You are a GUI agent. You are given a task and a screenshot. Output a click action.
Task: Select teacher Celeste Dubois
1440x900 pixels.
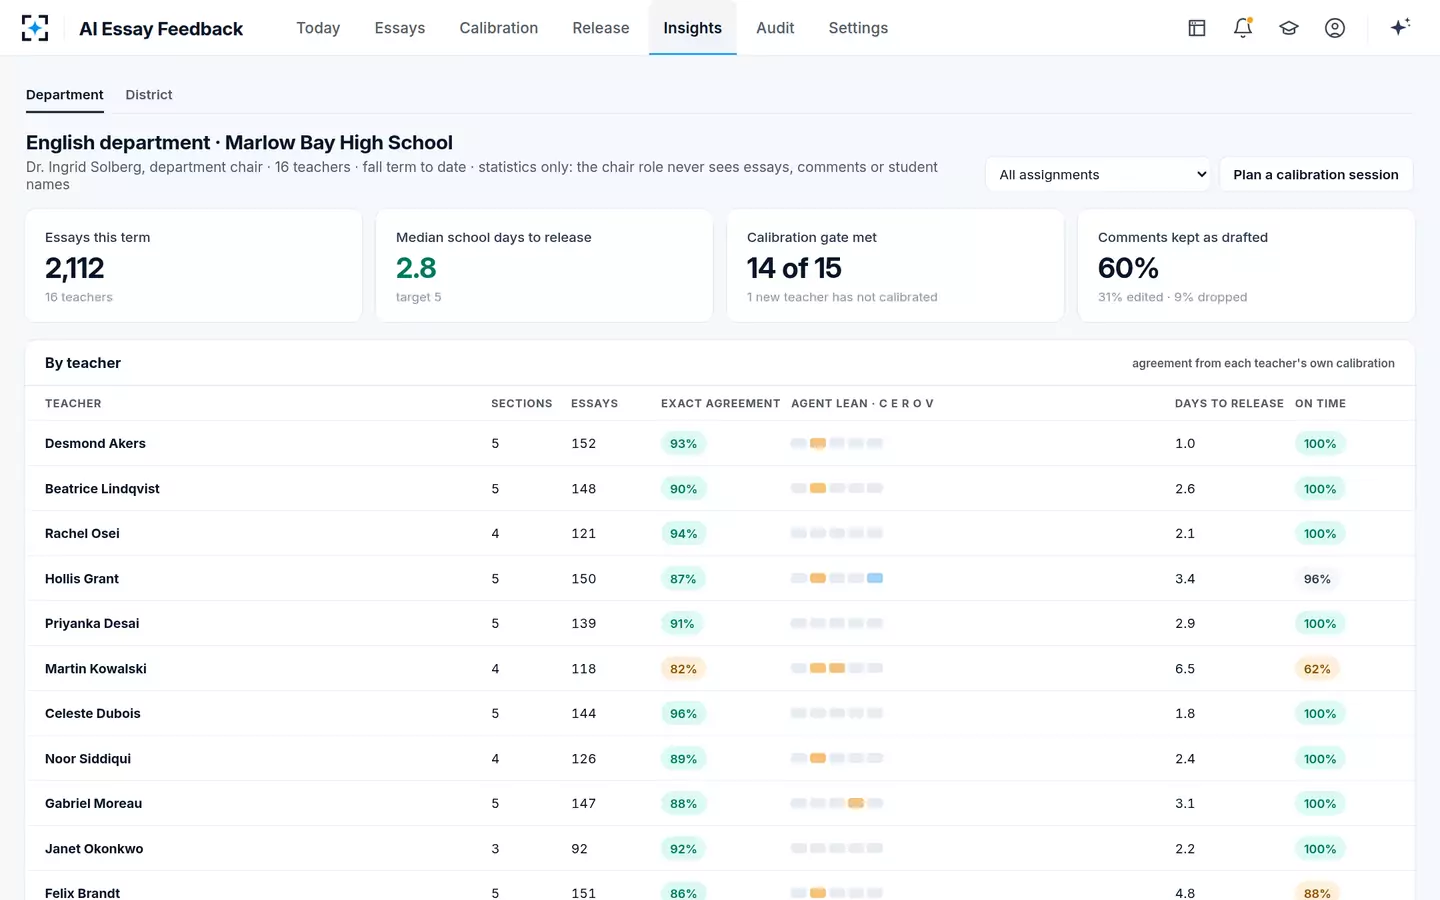pyautogui.click(x=93, y=714)
